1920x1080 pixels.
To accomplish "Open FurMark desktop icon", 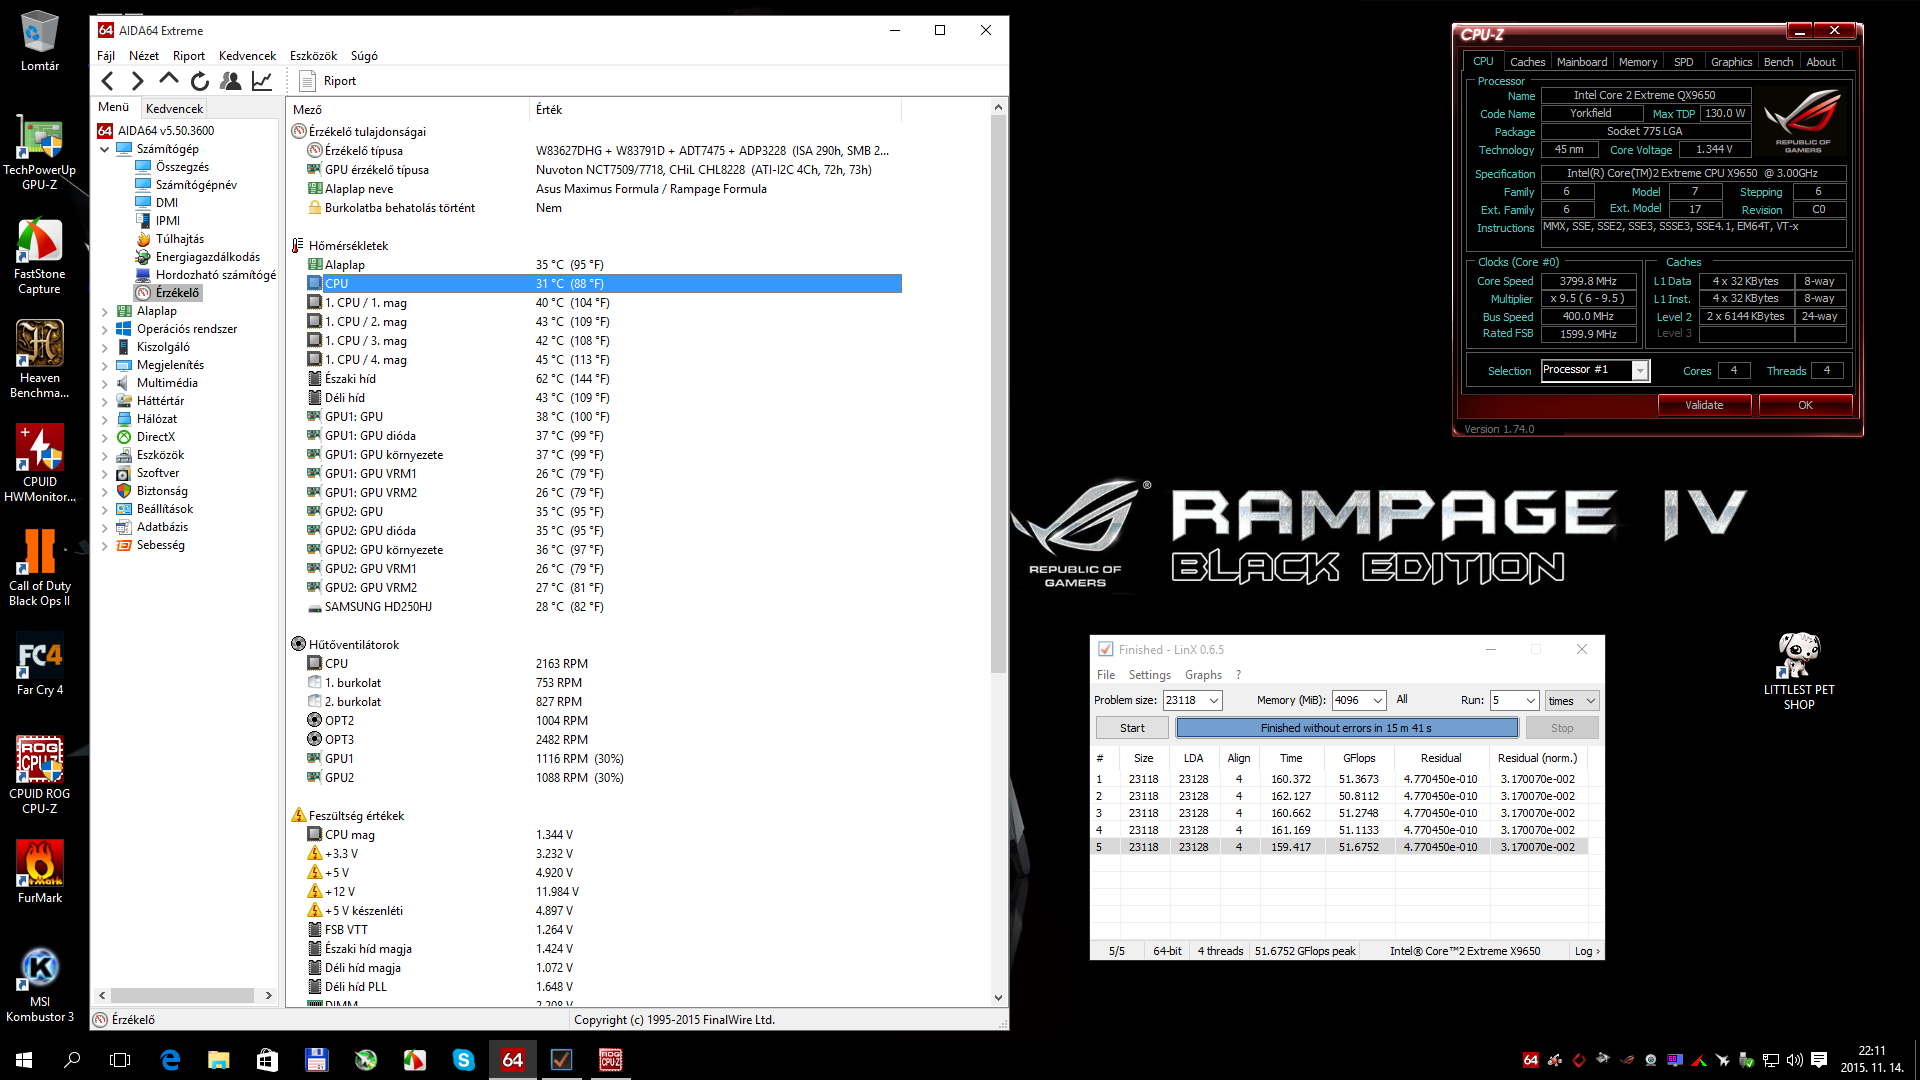I will pyautogui.click(x=40, y=872).
